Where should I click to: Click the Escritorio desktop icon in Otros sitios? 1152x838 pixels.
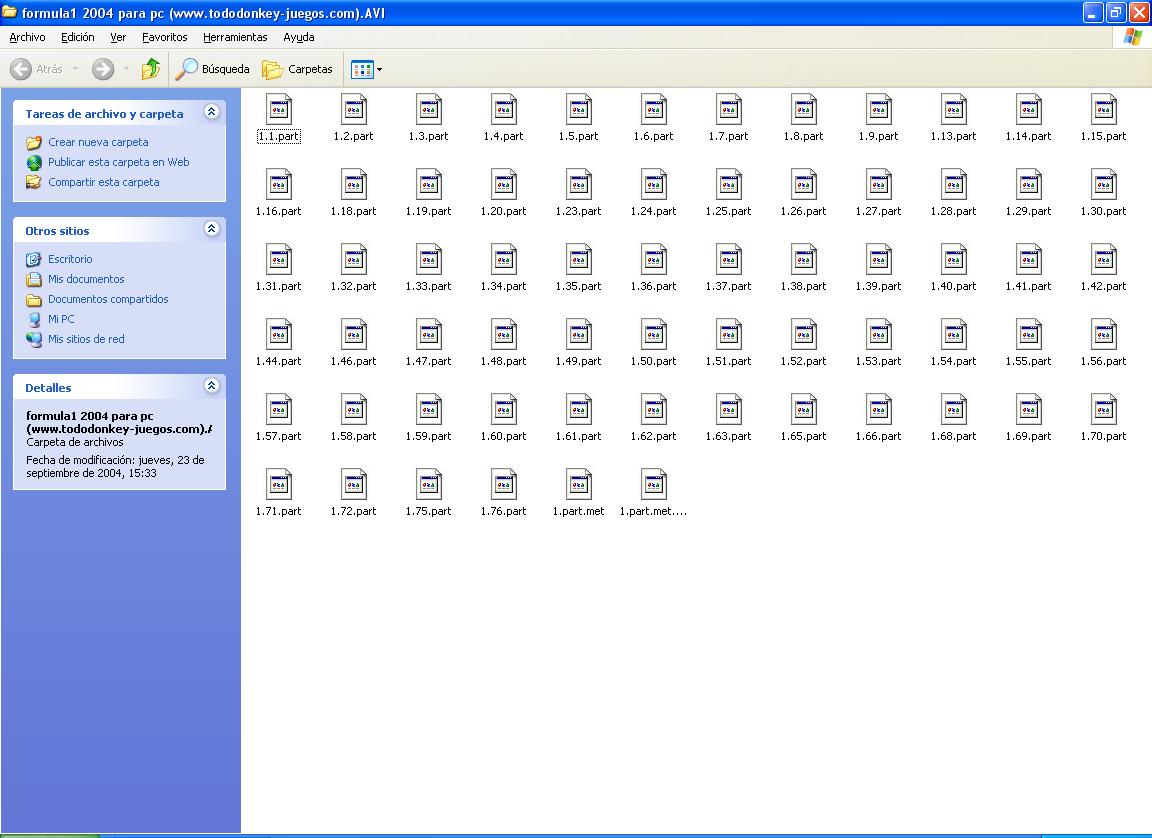pyautogui.click(x=34, y=259)
